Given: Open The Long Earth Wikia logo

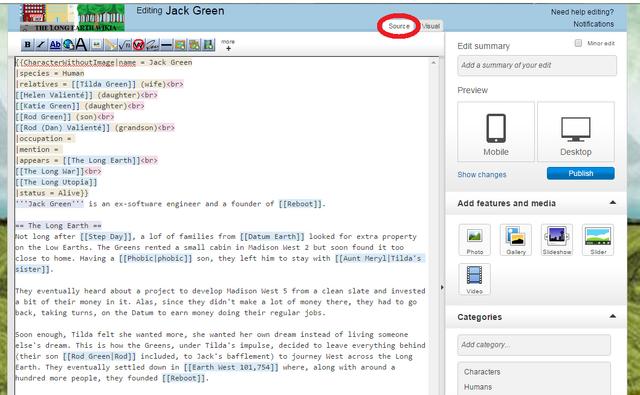Looking at the screenshot, I should click(x=73, y=18).
